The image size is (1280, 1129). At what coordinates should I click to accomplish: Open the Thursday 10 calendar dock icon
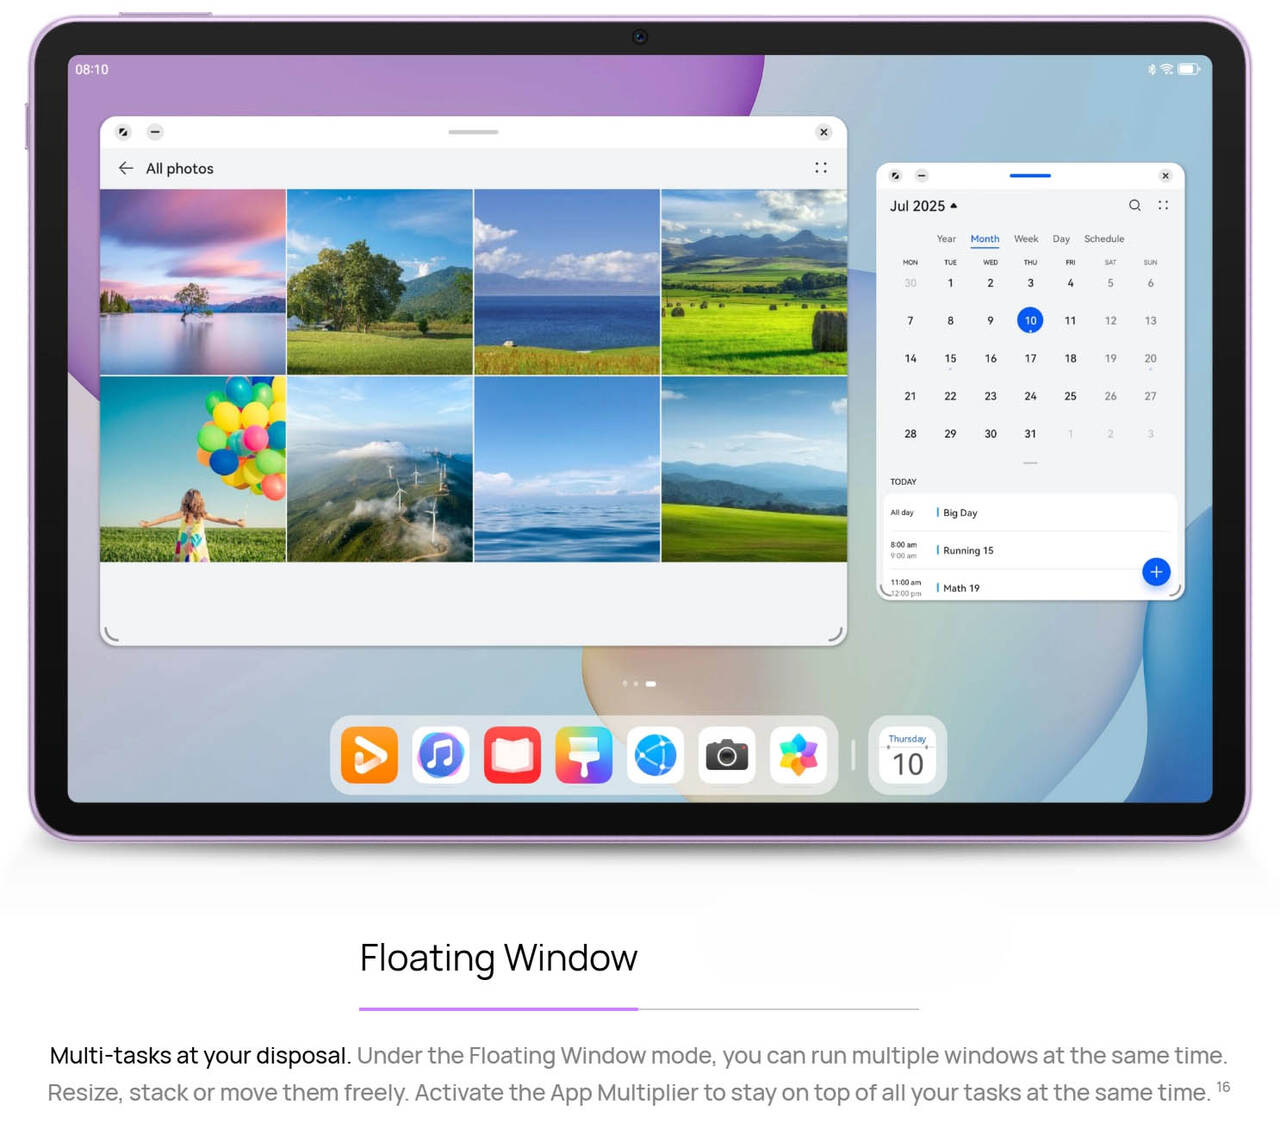coord(907,756)
